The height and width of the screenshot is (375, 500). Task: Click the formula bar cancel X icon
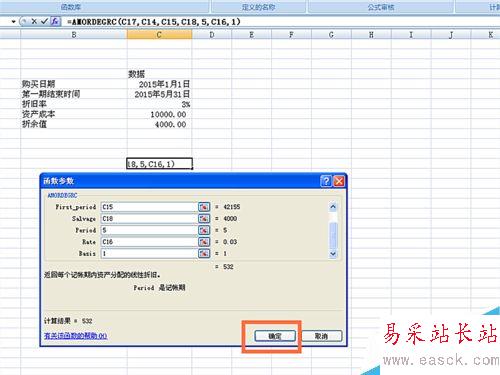click(34, 22)
